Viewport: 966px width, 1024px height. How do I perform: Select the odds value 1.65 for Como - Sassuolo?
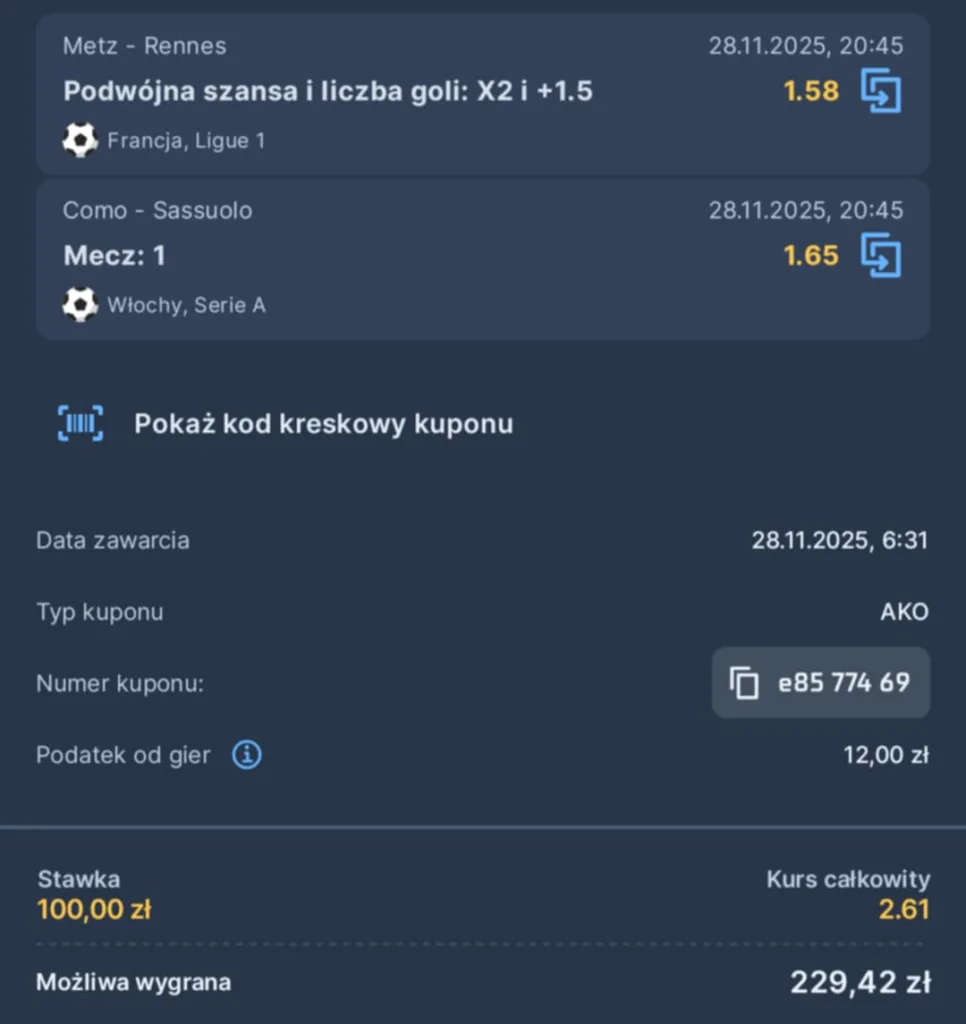811,255
